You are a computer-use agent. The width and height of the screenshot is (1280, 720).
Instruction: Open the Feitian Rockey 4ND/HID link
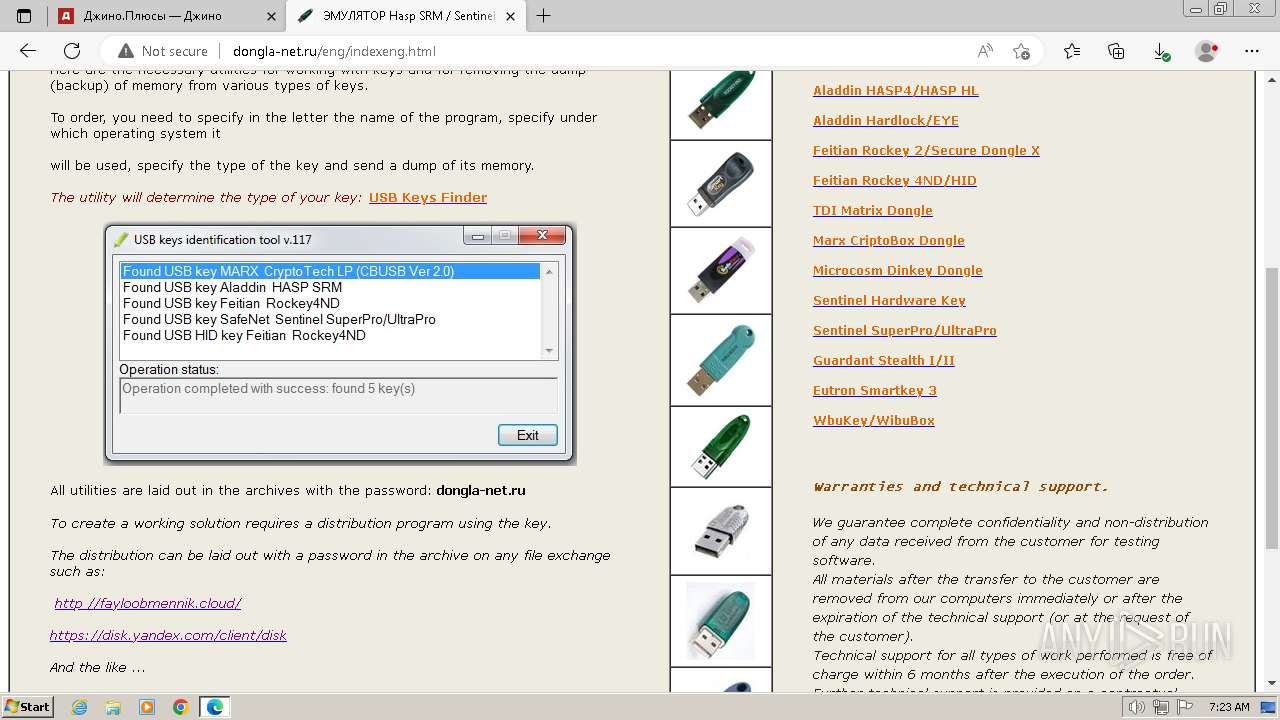coord(895,180)
